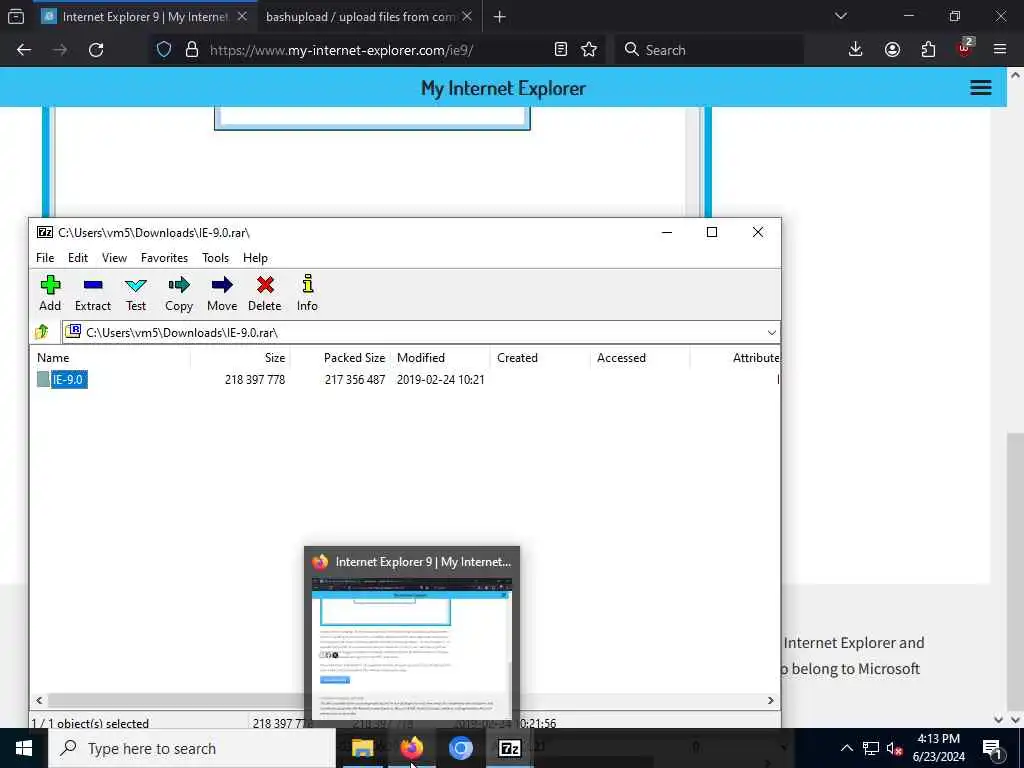Reload the current Firefox page

96,50
